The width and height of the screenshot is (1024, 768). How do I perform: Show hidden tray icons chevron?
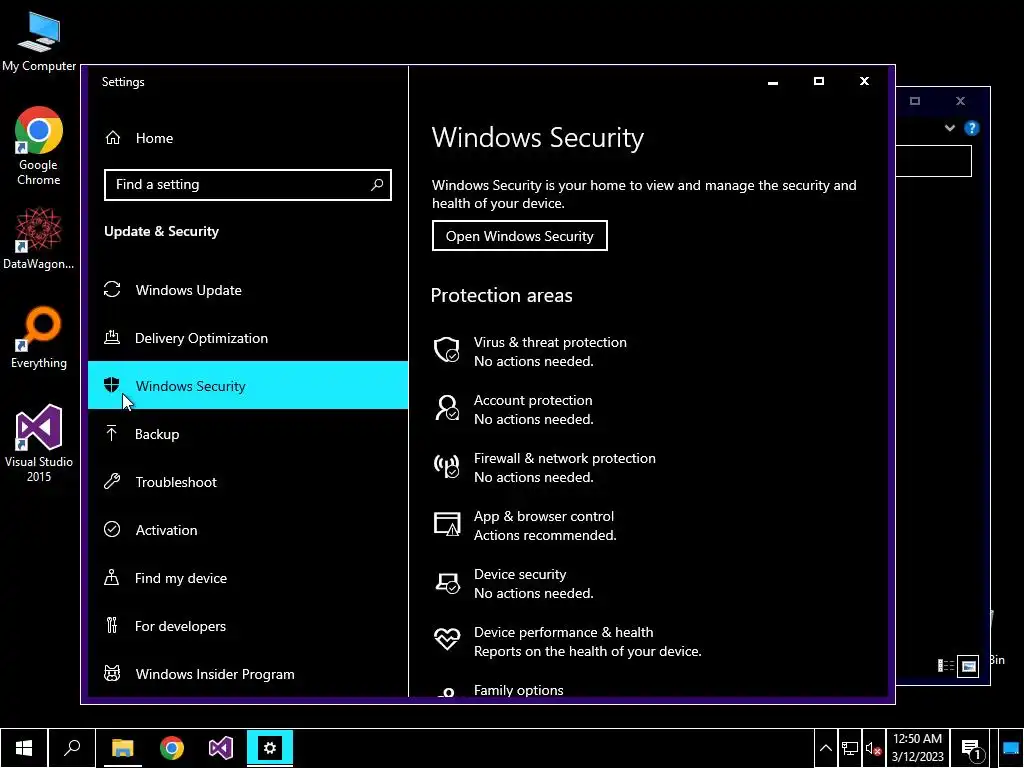pos(825,748)
